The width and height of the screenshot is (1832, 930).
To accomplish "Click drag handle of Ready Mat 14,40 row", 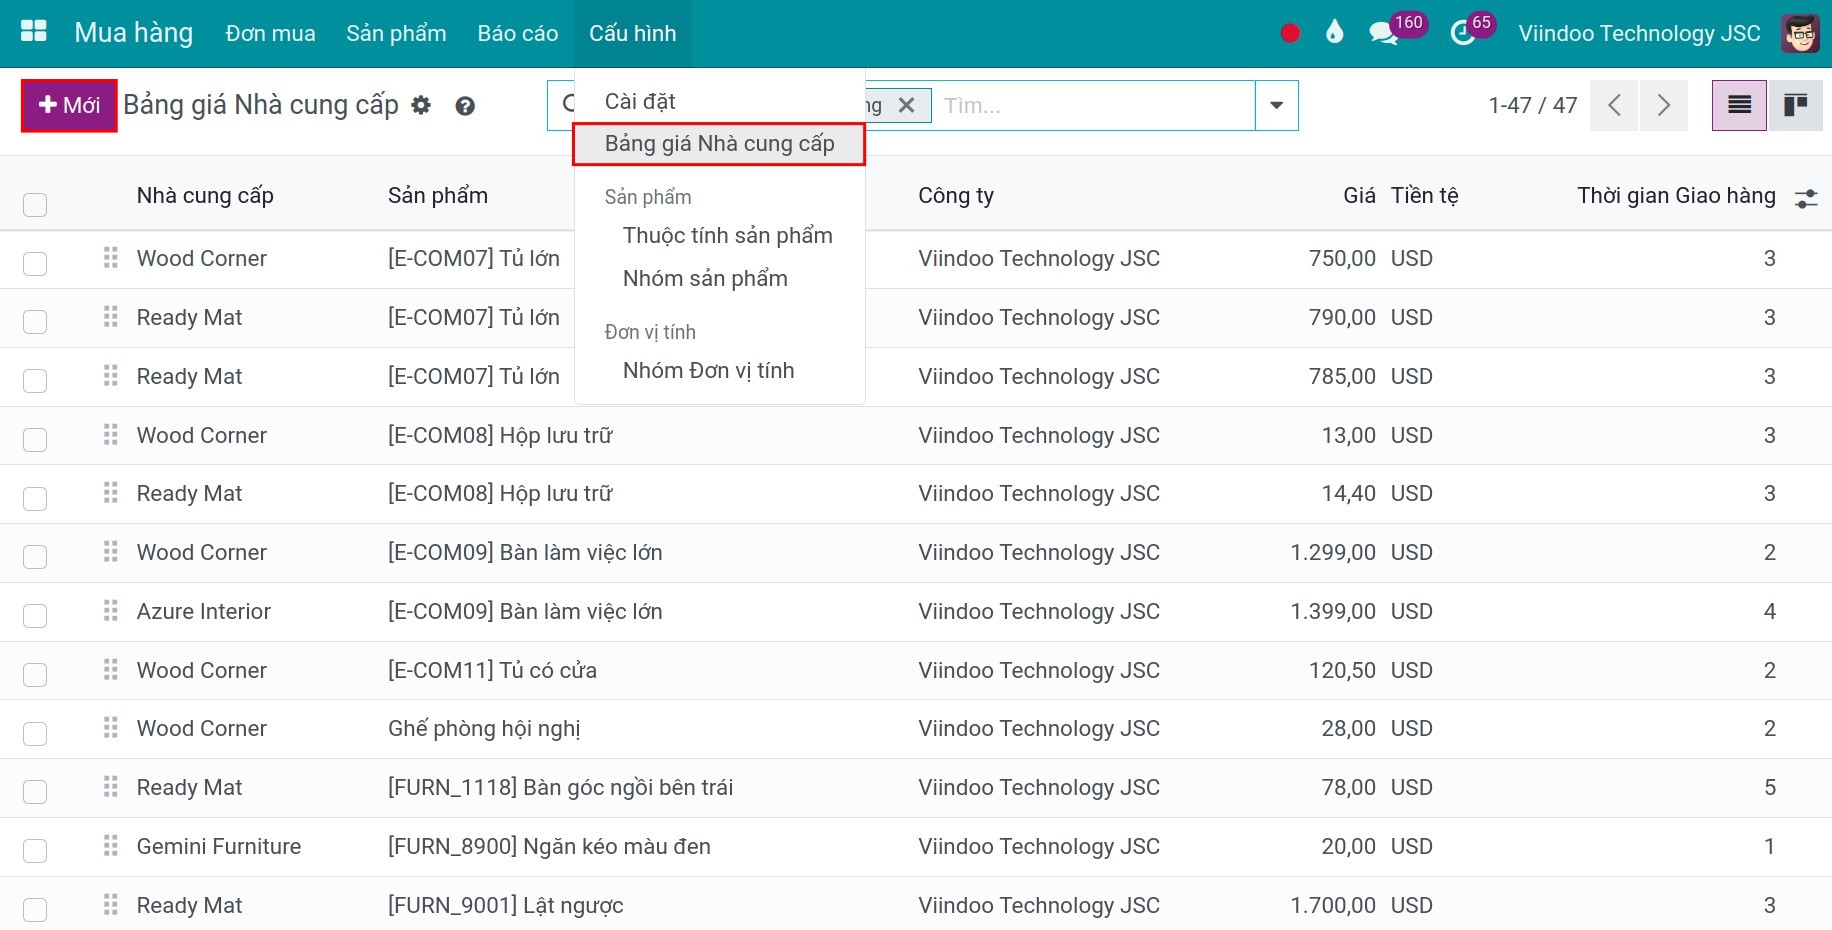I will pyautogui.click(x=111, y=493).
